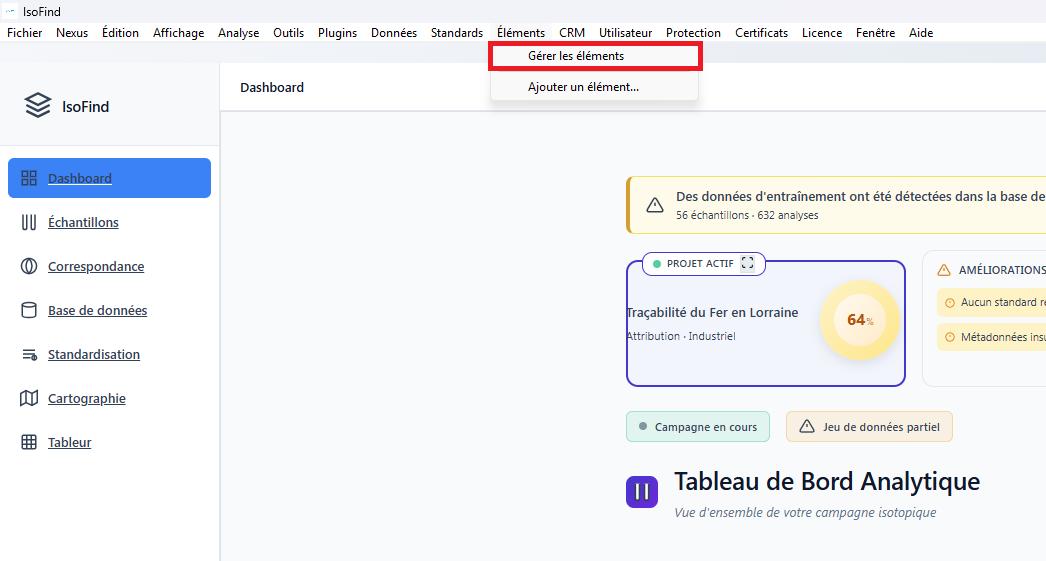Click the IsoFind layers logo icon
Image resolution: width=1046 pixels, height=561 pixels.
point(38,106)
